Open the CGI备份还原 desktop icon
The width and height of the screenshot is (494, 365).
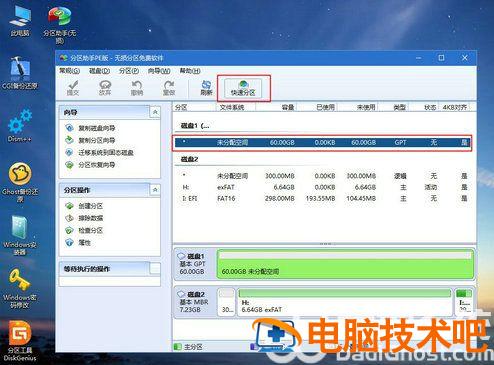click(20, 73)
